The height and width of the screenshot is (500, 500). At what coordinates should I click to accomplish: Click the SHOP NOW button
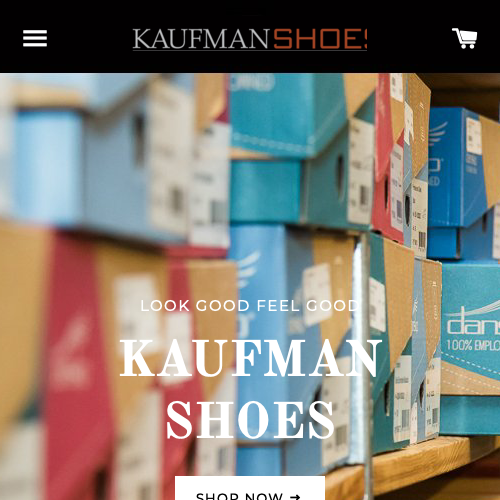coord(250,488)
